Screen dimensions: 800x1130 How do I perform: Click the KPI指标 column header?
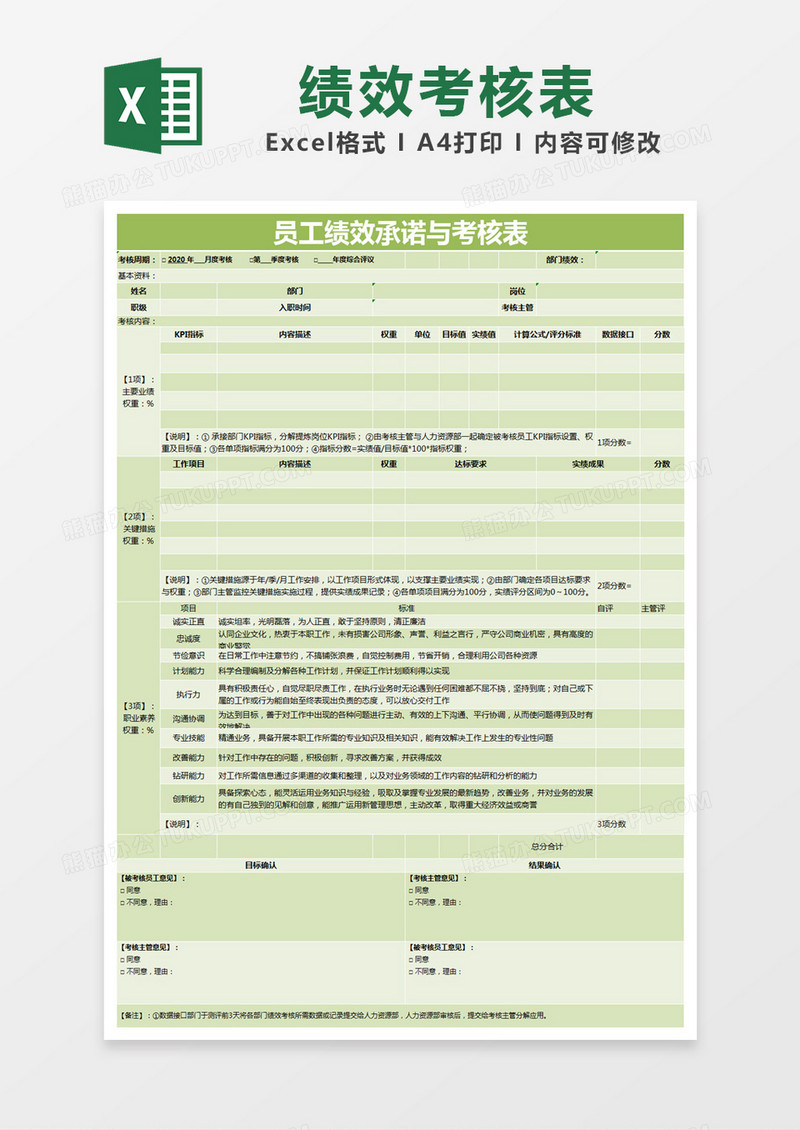pos(189,334)
